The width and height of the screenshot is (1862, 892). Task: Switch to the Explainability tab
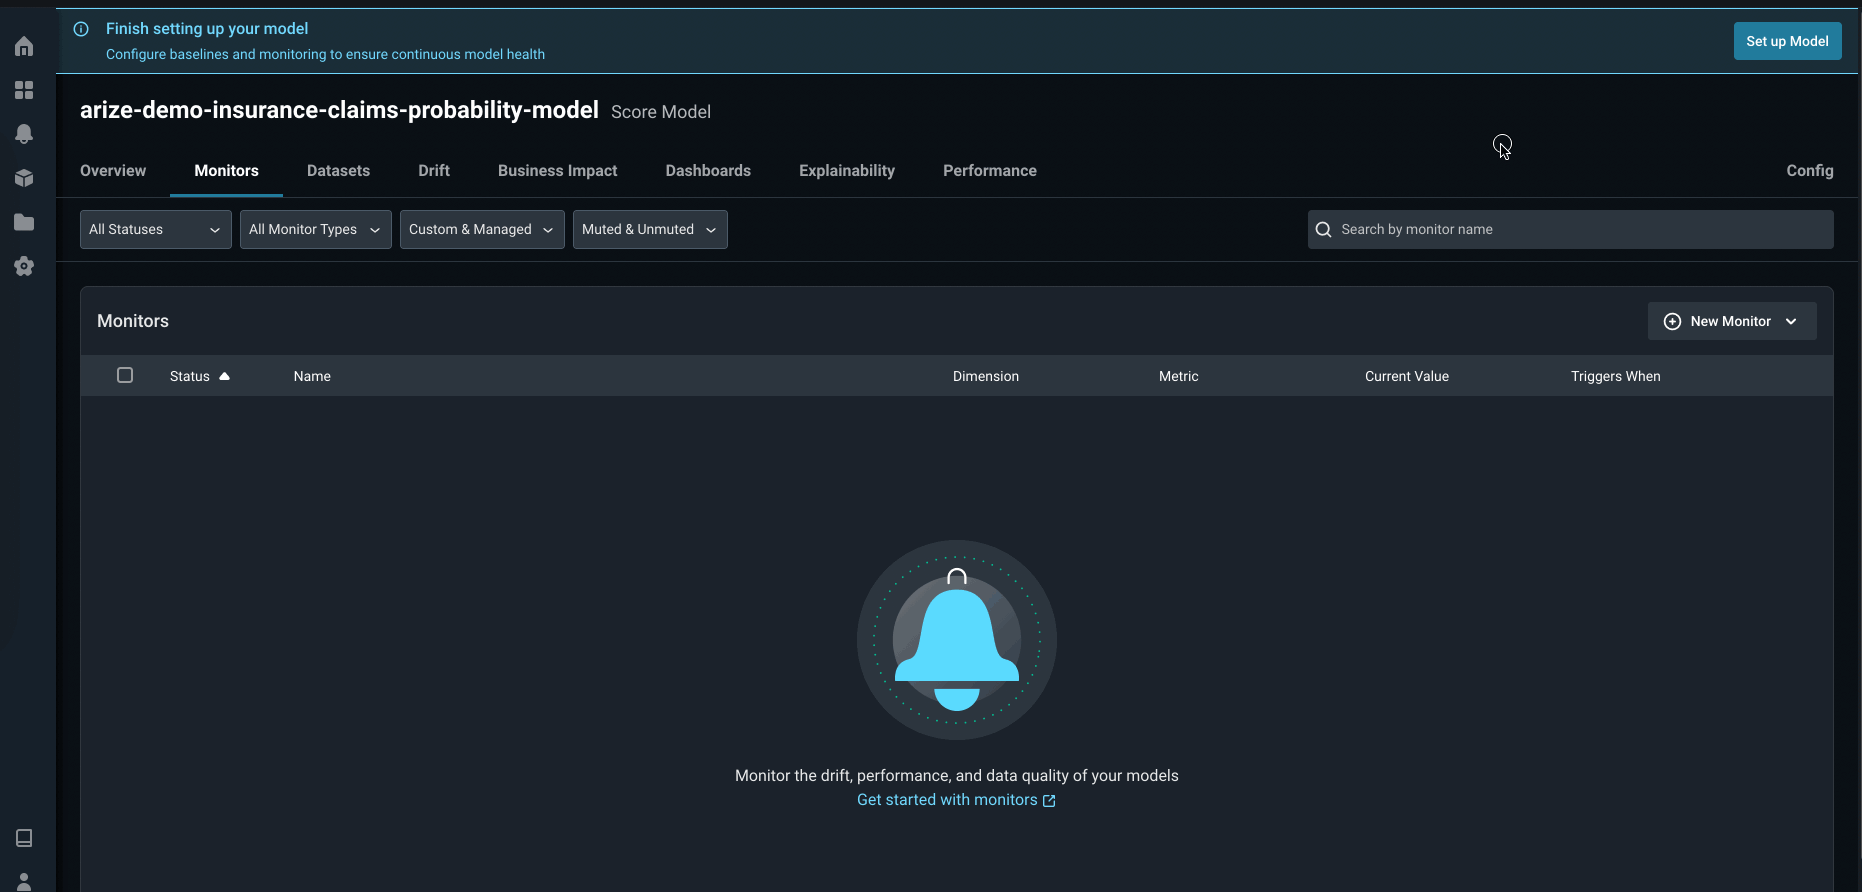point(847,171)
